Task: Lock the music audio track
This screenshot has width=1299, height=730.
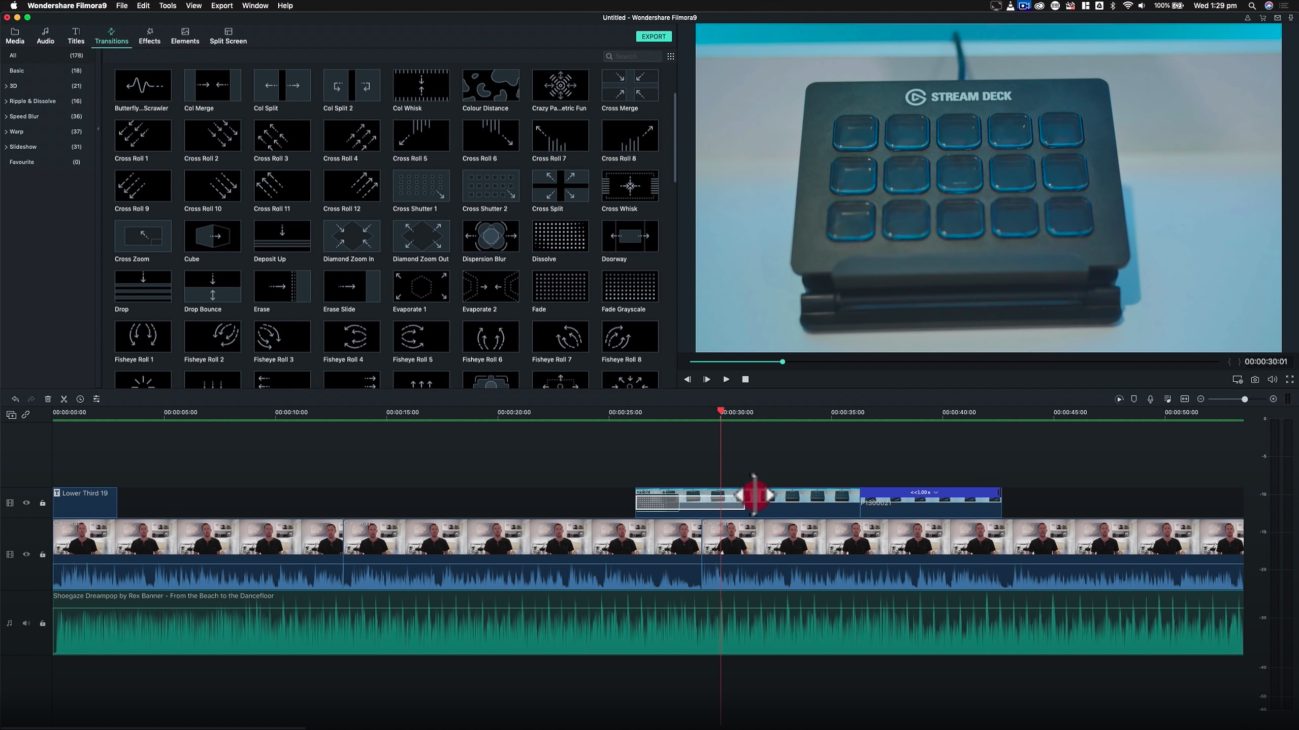Action: (42, 623)
